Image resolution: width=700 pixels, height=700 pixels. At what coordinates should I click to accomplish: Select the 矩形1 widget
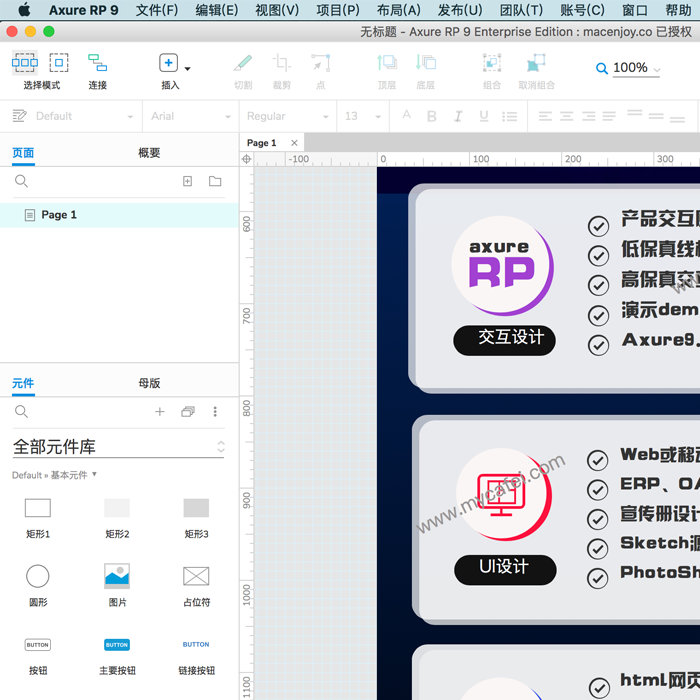pos(38,518)
